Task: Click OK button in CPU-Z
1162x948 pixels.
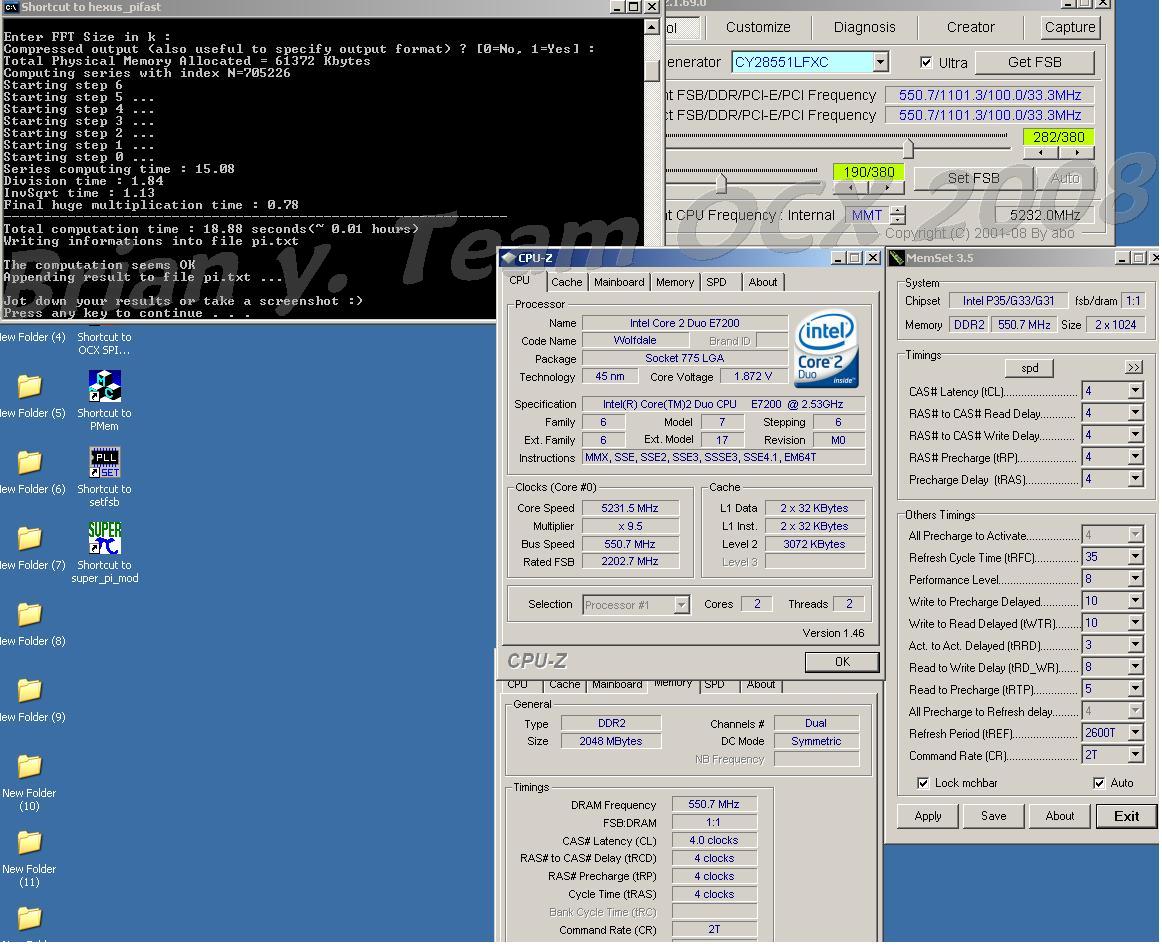Action: coord(842,661)
